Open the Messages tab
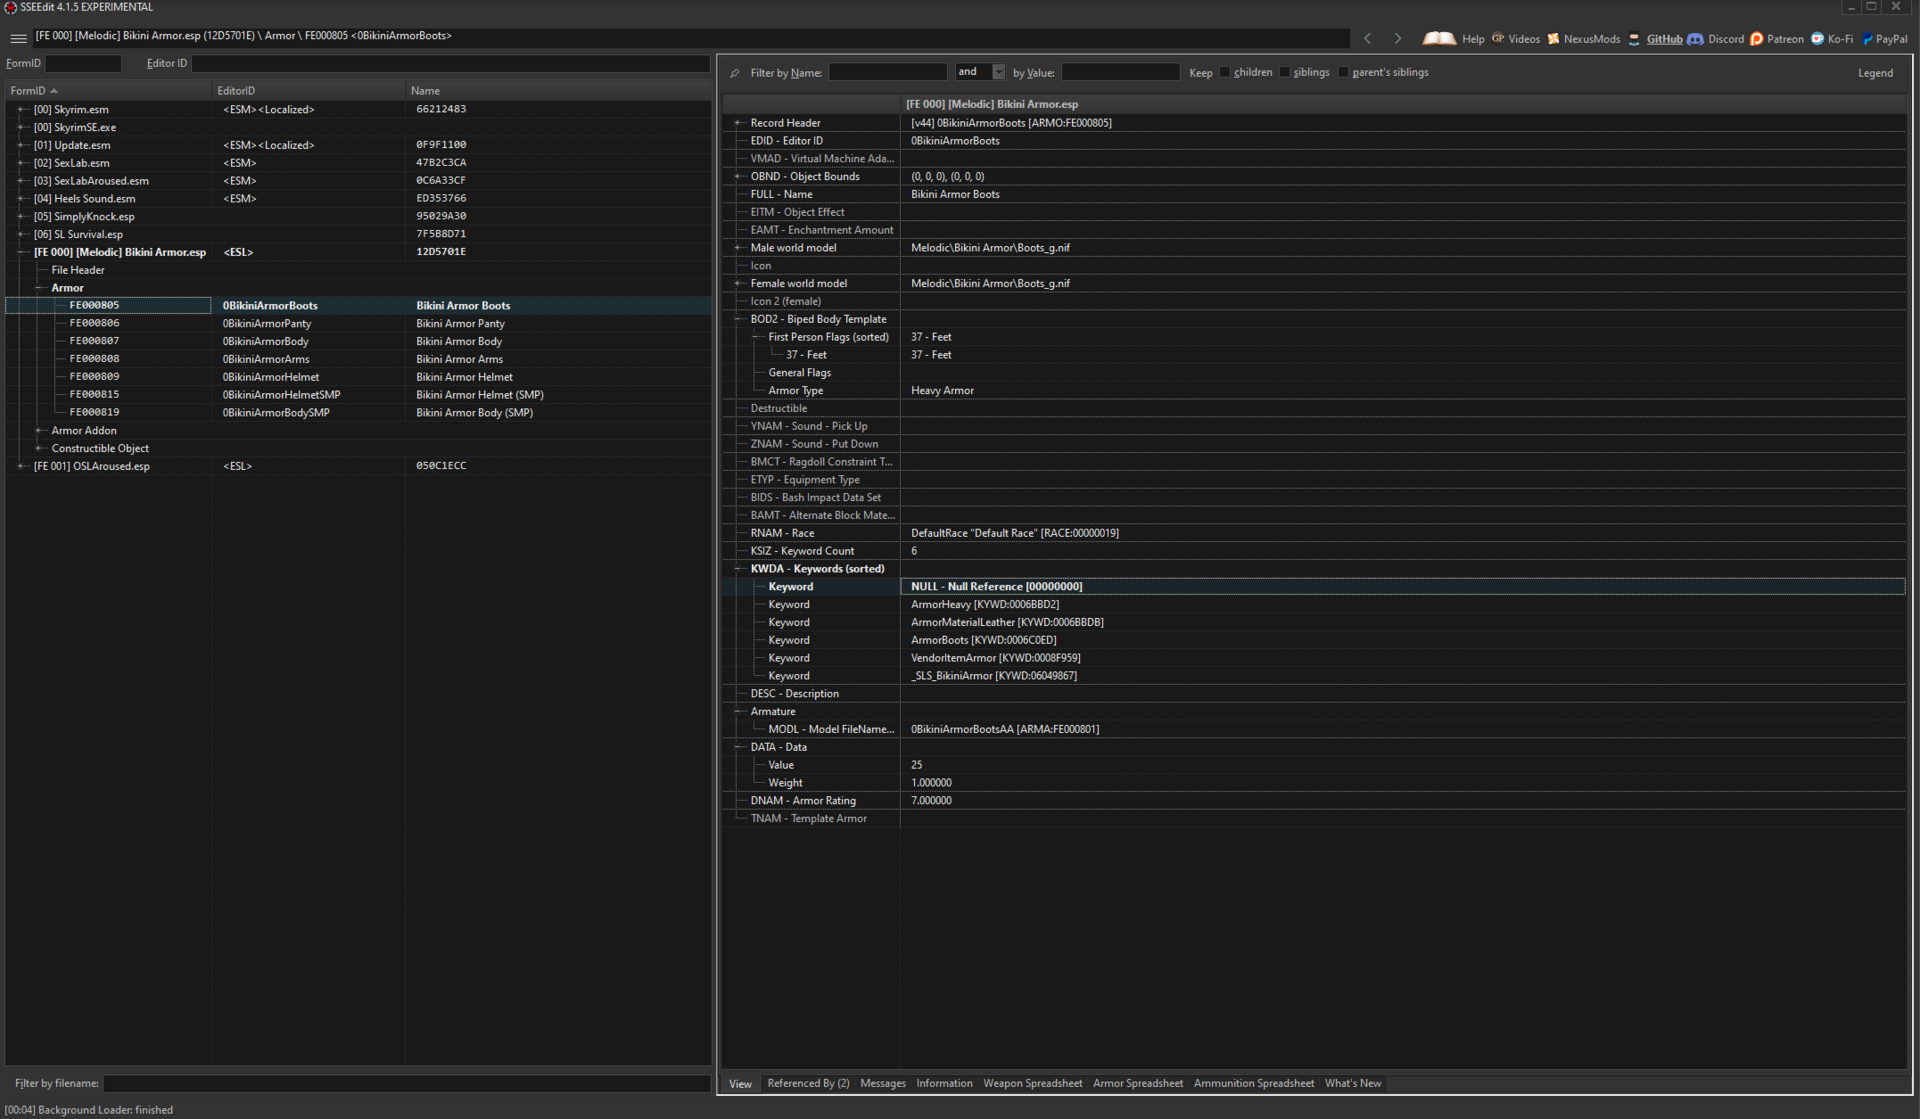The height and width of the screenshot is (1119, 1920). pos(883,1083)
